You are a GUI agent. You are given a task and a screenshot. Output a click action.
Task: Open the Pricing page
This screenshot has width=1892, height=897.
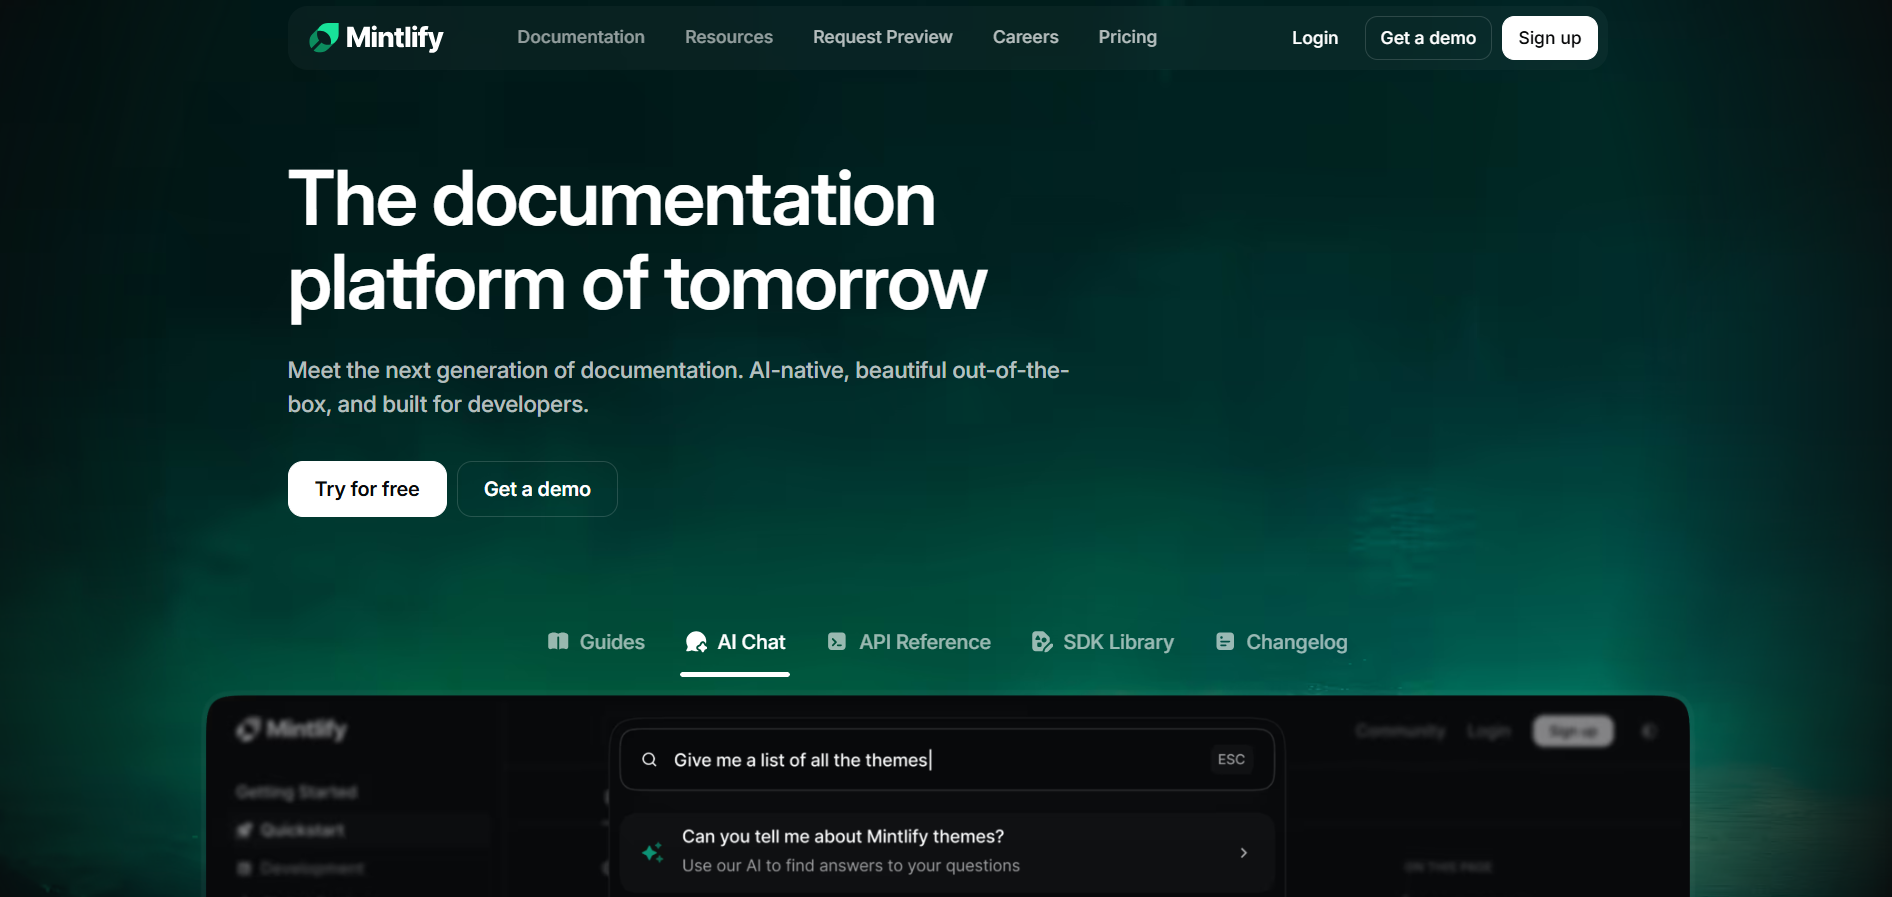point(1127,37)
